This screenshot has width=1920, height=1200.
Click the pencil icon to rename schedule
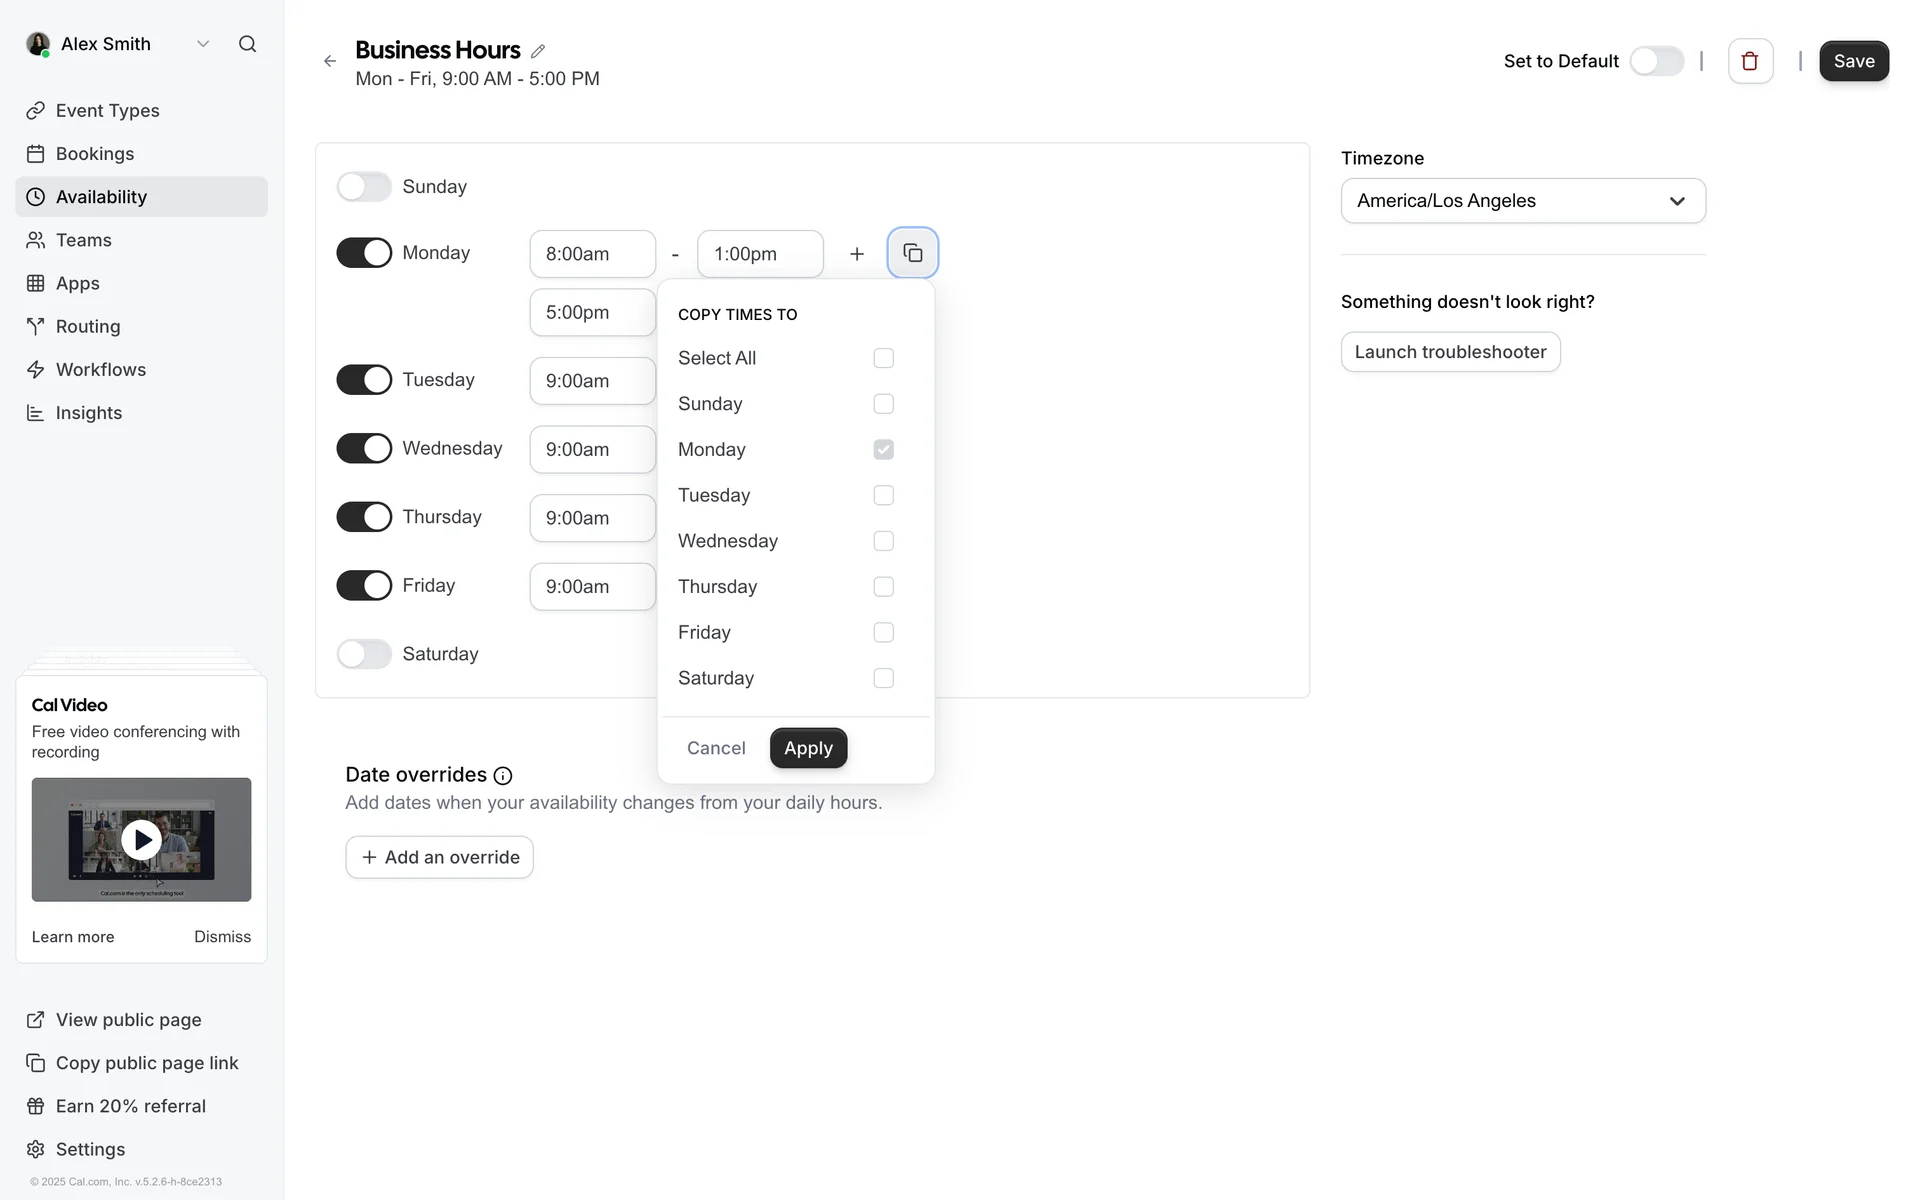tap(538, 51)
